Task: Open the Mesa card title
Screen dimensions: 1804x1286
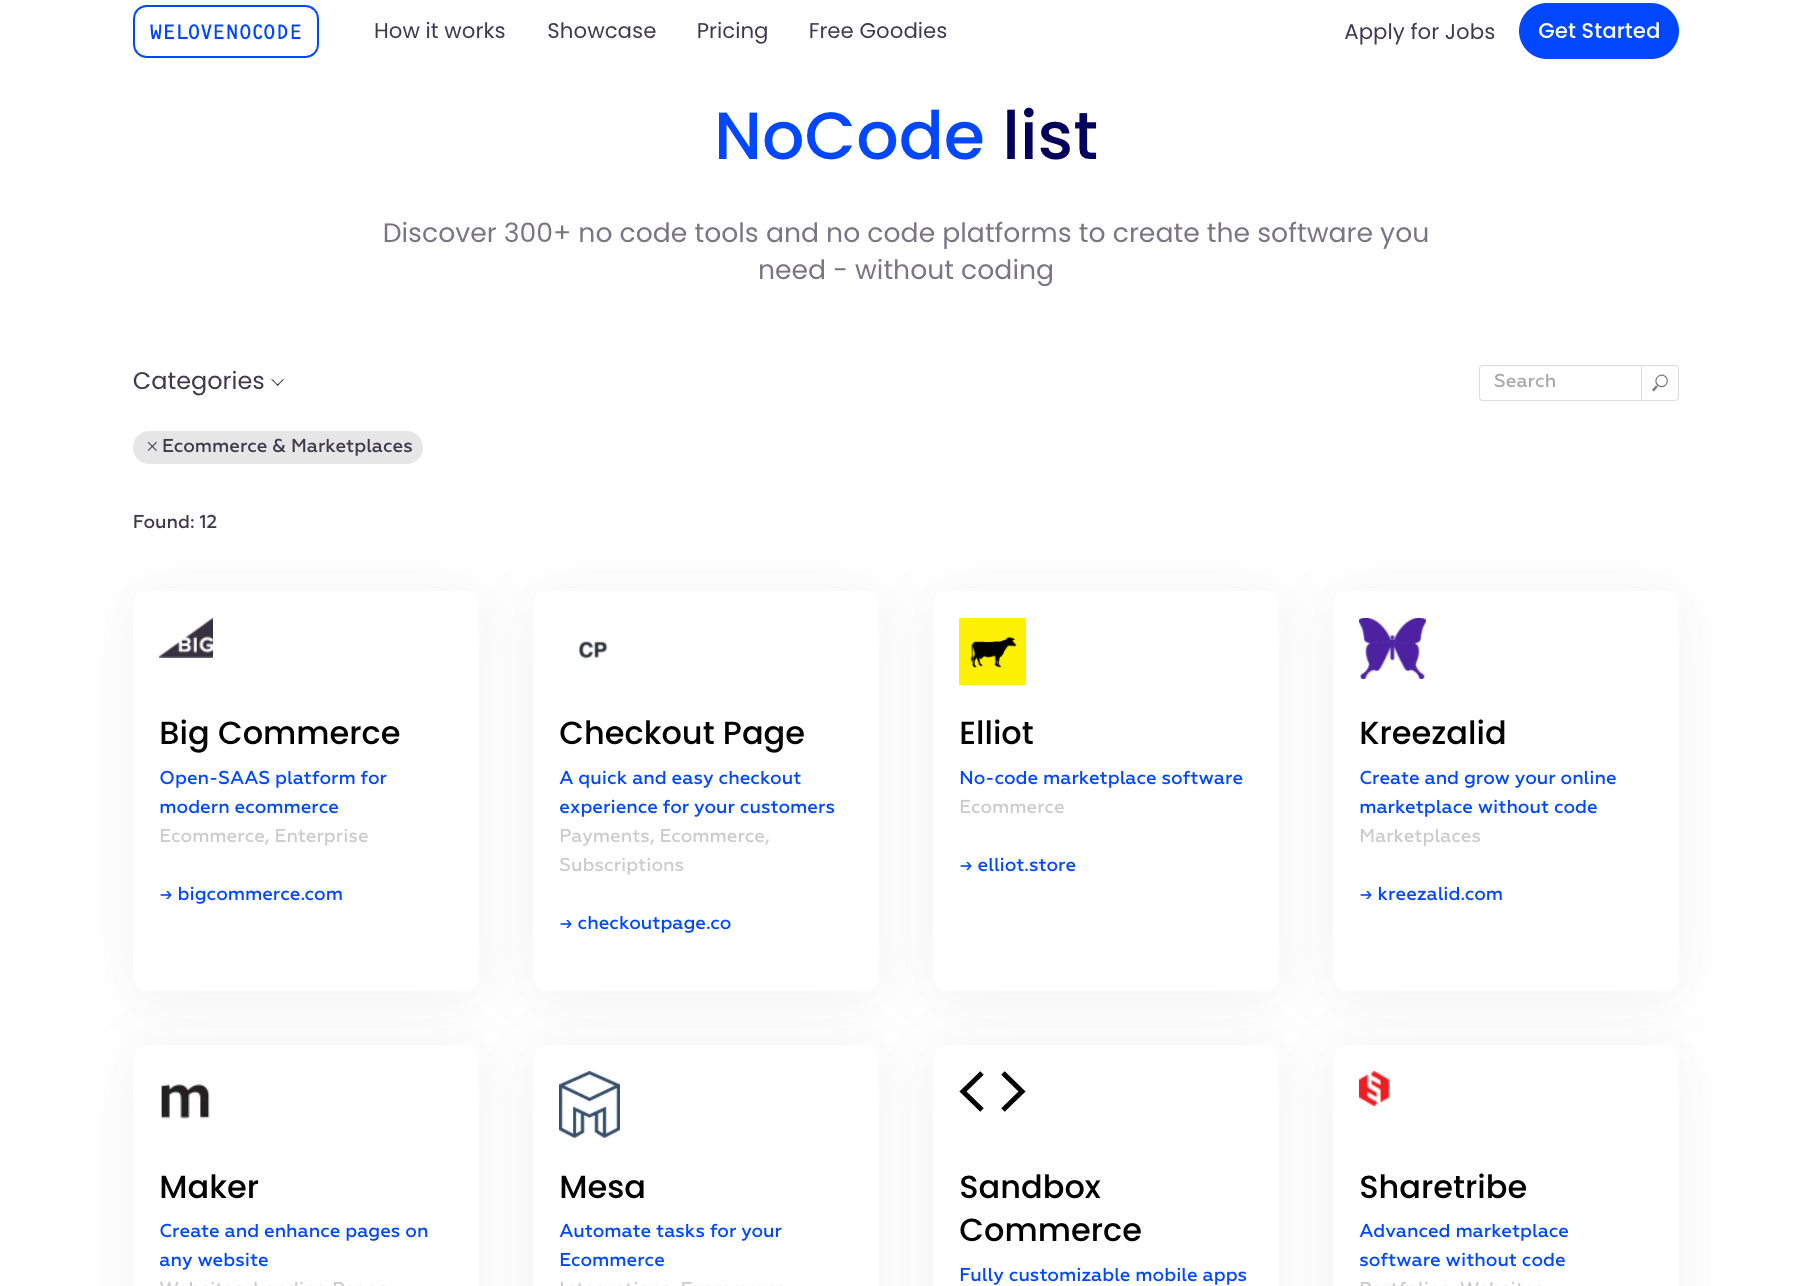Action: (602, 1187)
